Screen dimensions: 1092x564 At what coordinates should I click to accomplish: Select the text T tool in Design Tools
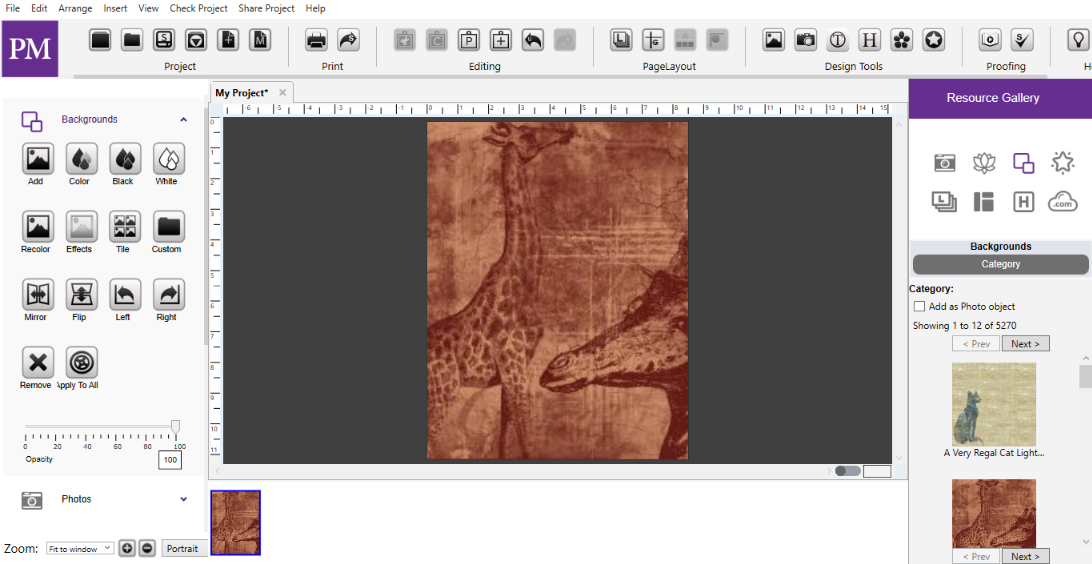(838, 40)
